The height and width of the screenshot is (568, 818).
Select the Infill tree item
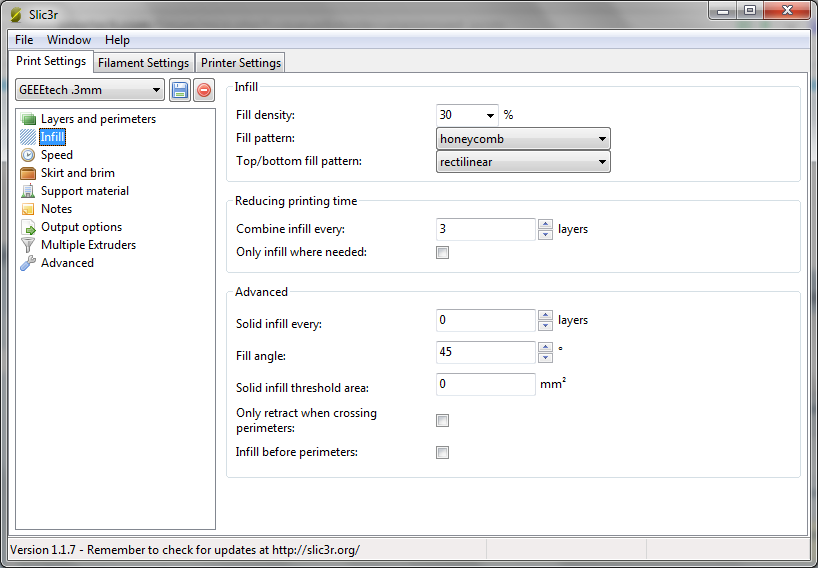(x=53, y=137)
